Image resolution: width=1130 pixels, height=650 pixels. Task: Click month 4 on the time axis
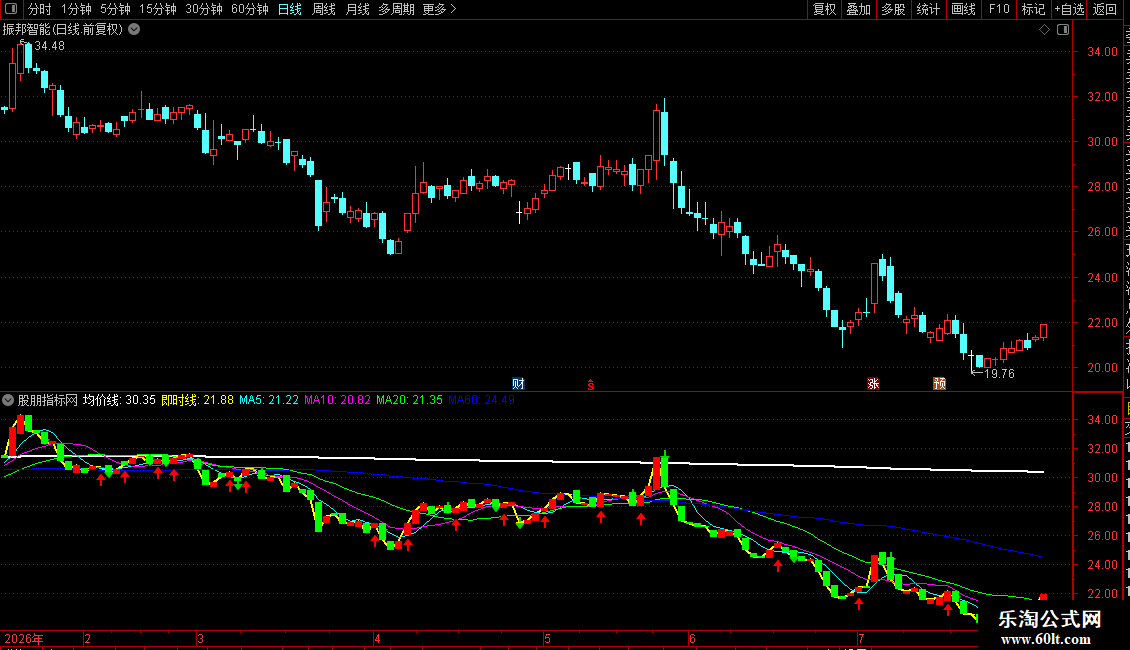click(377, 638)
